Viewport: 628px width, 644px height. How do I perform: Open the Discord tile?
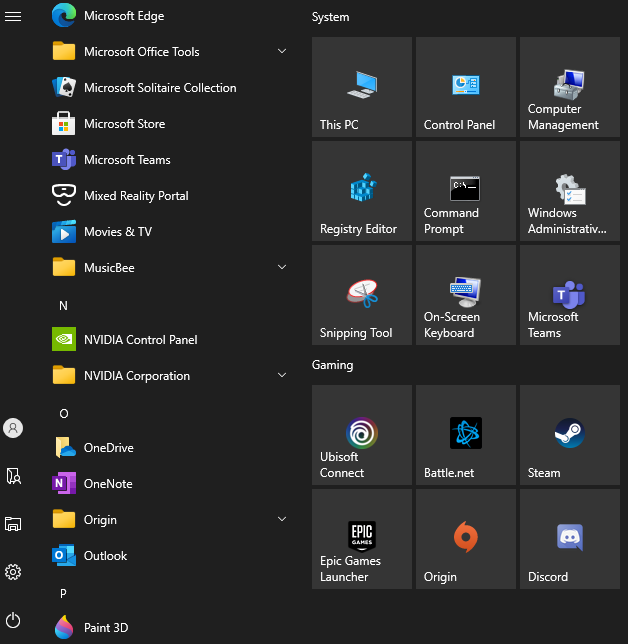tap(570, 539)
